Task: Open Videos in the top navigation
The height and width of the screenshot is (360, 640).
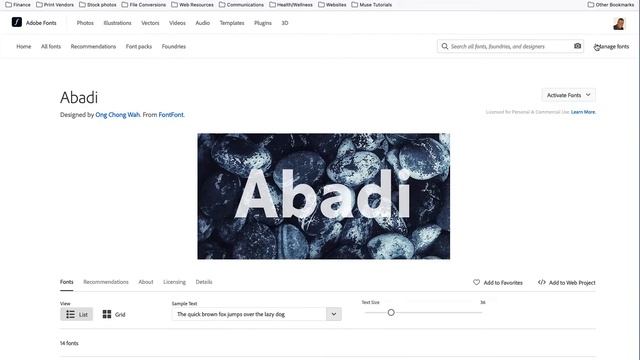Action: [177, 23]
